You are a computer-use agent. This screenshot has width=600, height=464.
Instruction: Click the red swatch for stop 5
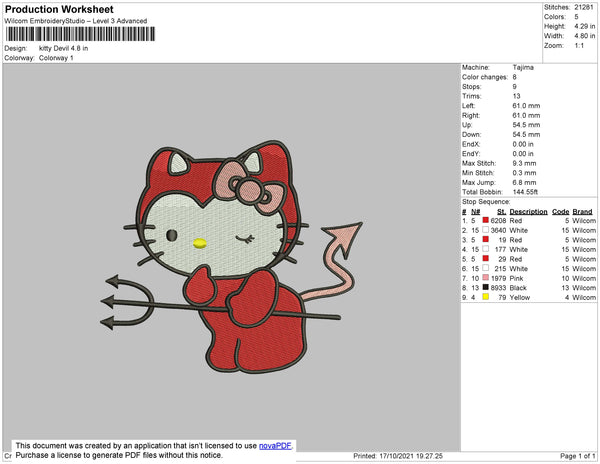click(x=486, y=258)
